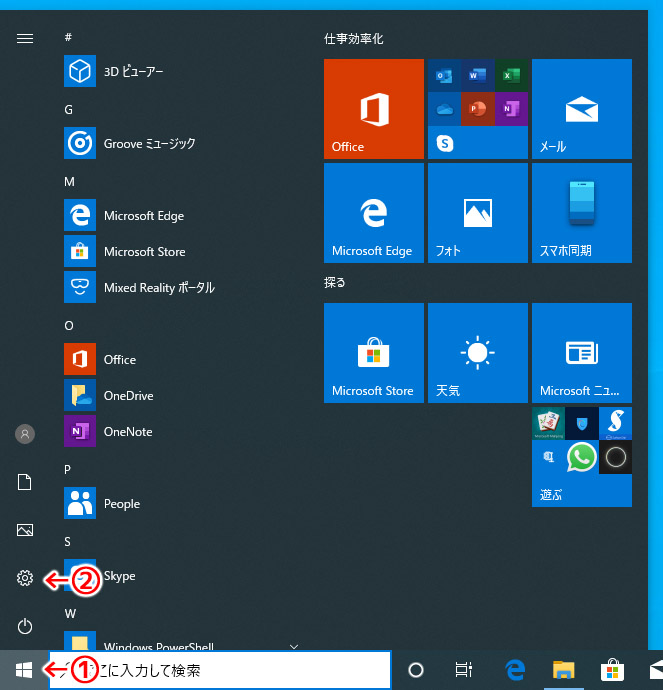
Task: Click the Cortana circle on the taskbar
Action: click(x=416, y=670)
